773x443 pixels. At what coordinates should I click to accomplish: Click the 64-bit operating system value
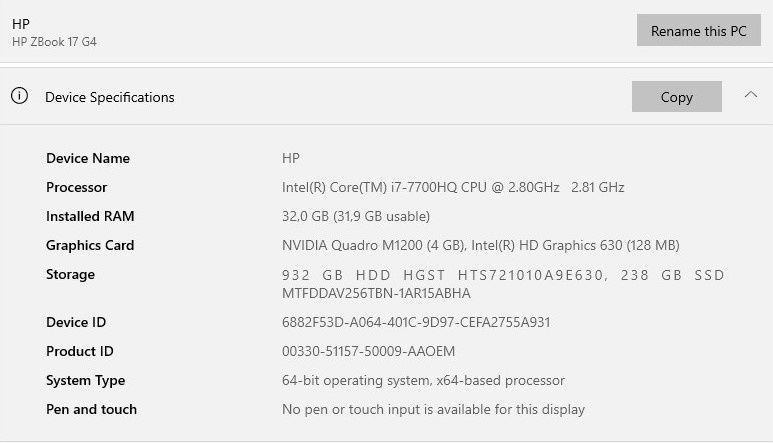(423, 380)
